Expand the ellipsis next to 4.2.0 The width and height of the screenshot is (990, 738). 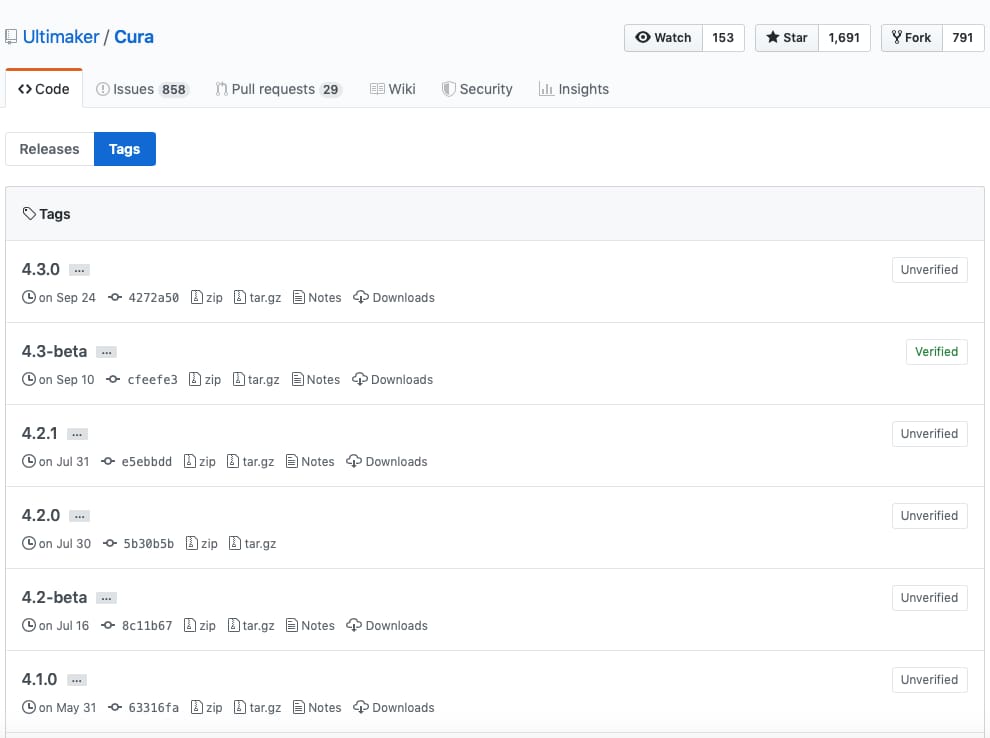pos(79,516)
